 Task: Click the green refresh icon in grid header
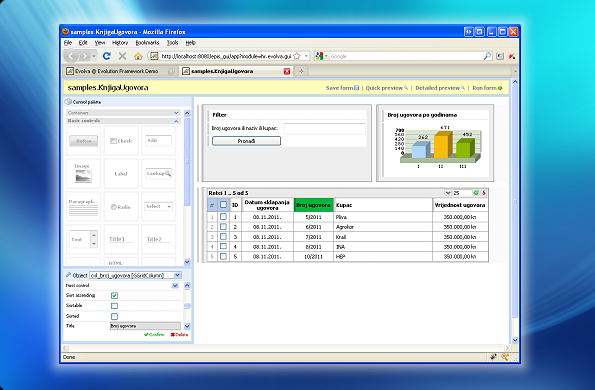pyautogui.click(x=476, y=193)
